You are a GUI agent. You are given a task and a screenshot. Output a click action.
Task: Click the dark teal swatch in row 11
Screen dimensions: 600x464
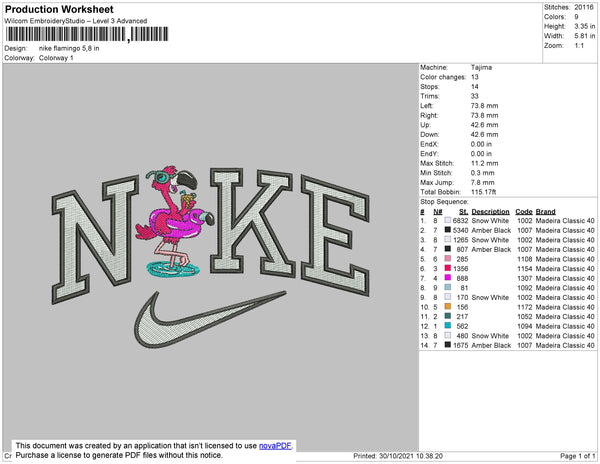(447, 316)
